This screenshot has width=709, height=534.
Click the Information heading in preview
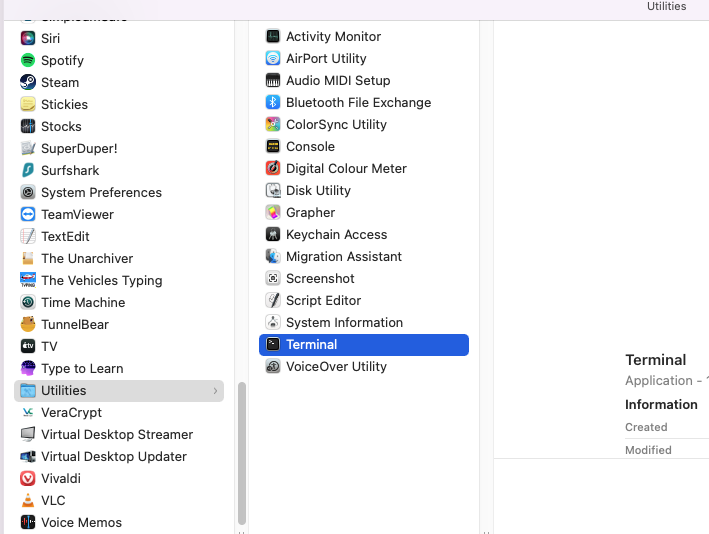(661, 404)
